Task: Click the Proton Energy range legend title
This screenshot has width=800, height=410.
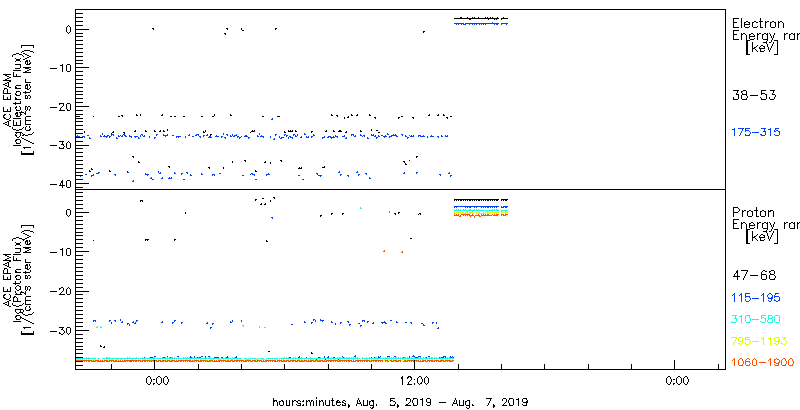Action: click(x=765, y=225)
